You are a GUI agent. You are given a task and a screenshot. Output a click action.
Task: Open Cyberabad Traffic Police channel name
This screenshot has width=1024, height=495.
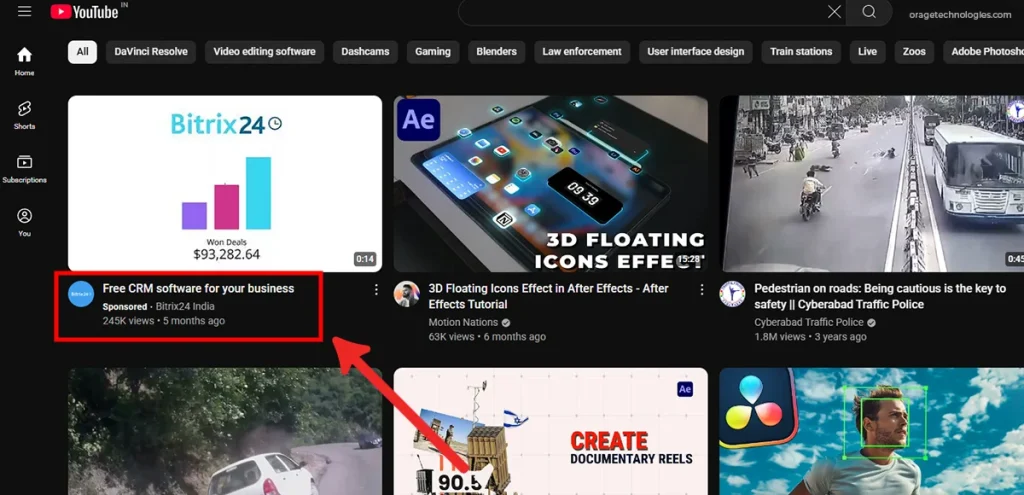808,322
